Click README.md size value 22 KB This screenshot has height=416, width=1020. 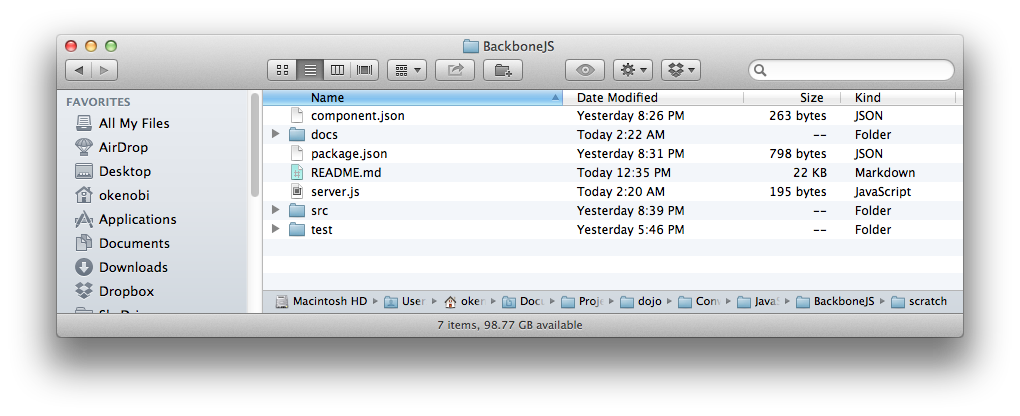(x=809, y=173)
